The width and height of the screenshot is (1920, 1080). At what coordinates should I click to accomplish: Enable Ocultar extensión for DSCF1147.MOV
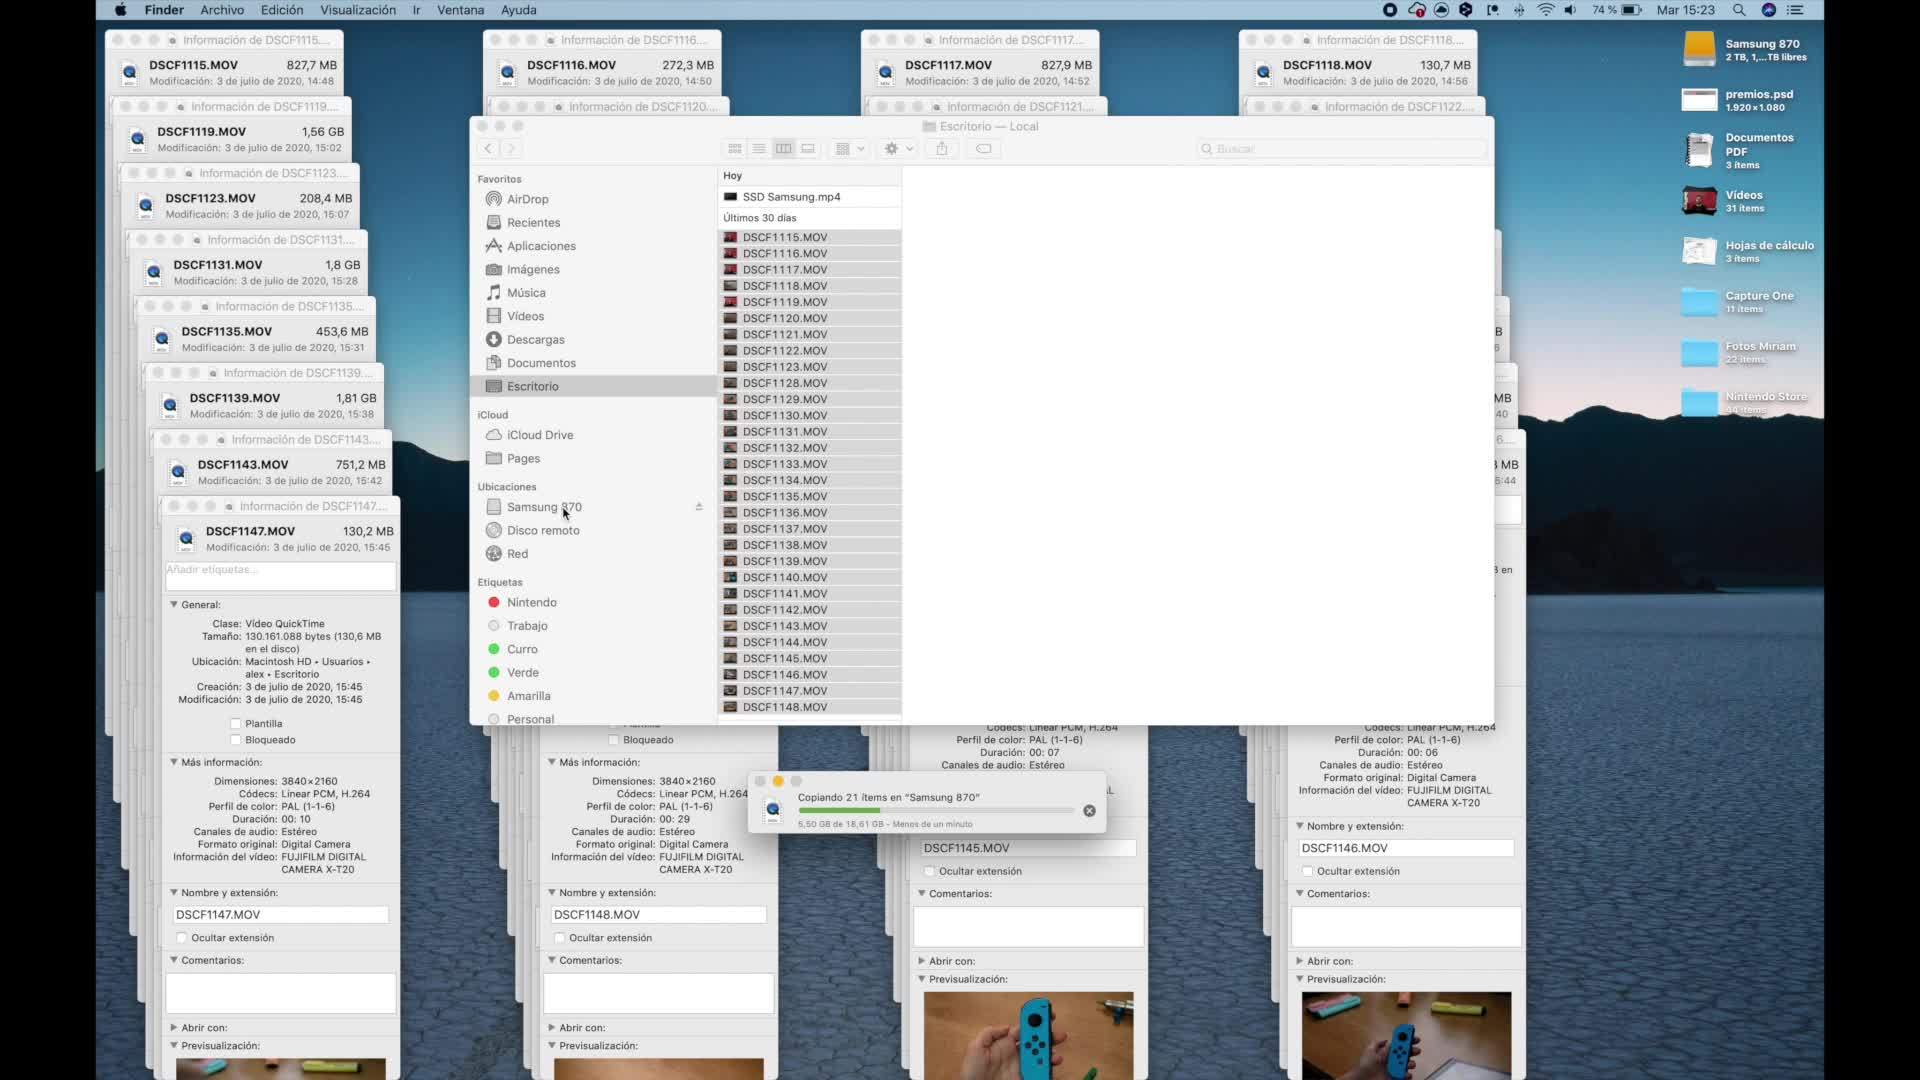[182, 938]
